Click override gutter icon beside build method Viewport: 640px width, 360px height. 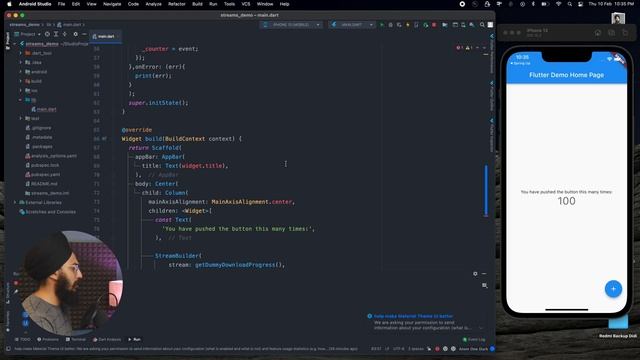click(x=104, y=139)
